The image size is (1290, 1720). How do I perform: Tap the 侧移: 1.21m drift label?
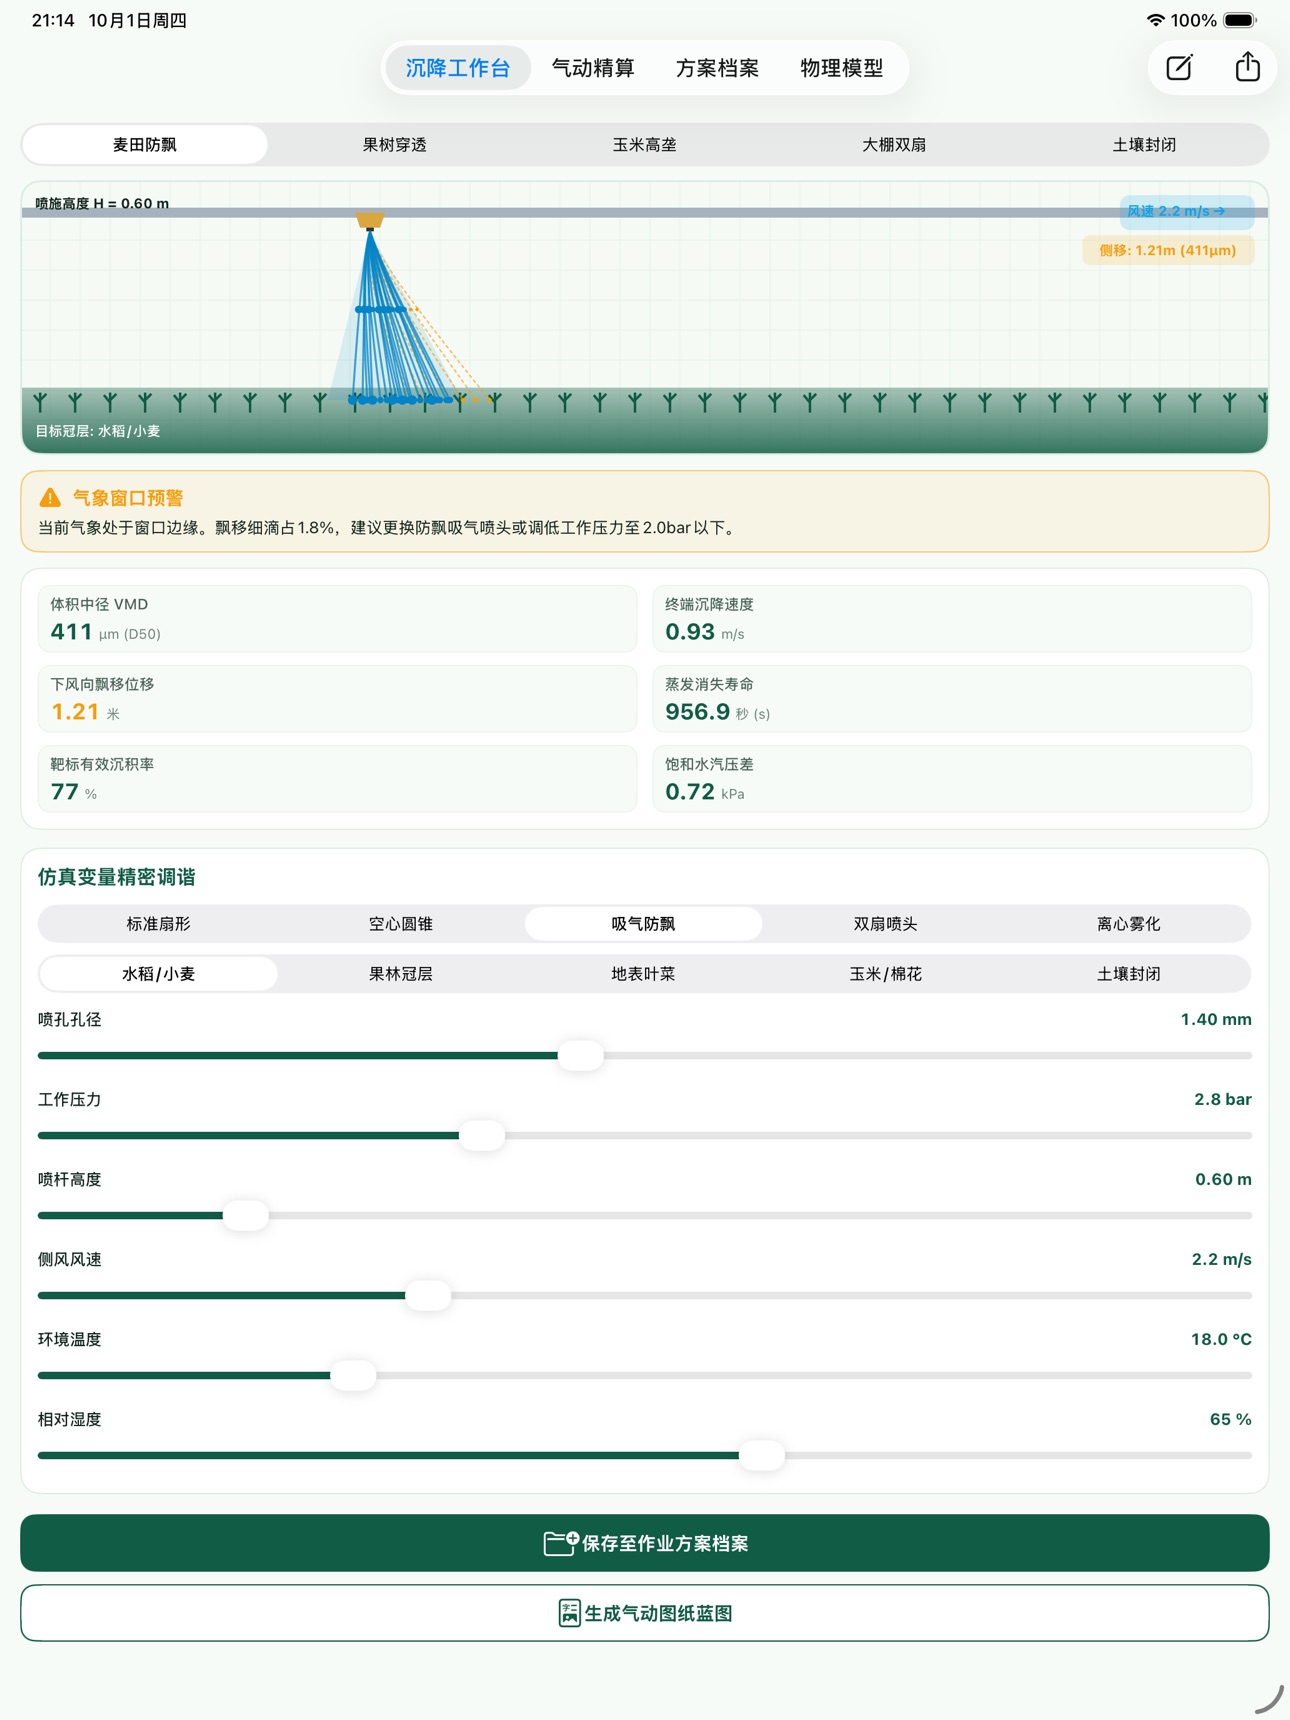[x=1168, y=250]
